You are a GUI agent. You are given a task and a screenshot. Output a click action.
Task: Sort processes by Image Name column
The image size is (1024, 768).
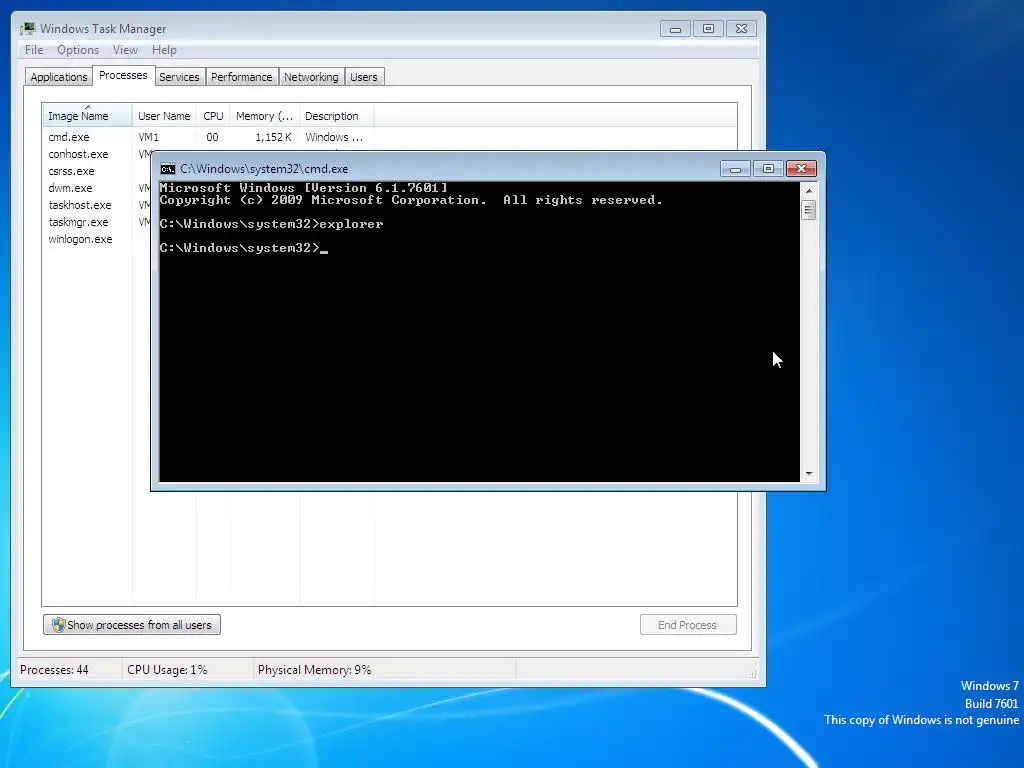(x=88, y=116)
